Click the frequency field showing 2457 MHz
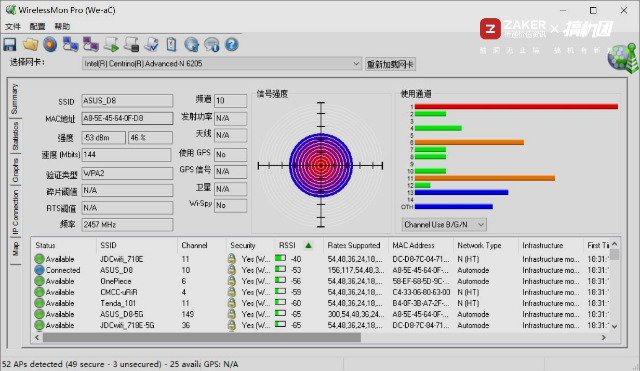Viewport: 640px width, 371px height. (x=127, y=224)
